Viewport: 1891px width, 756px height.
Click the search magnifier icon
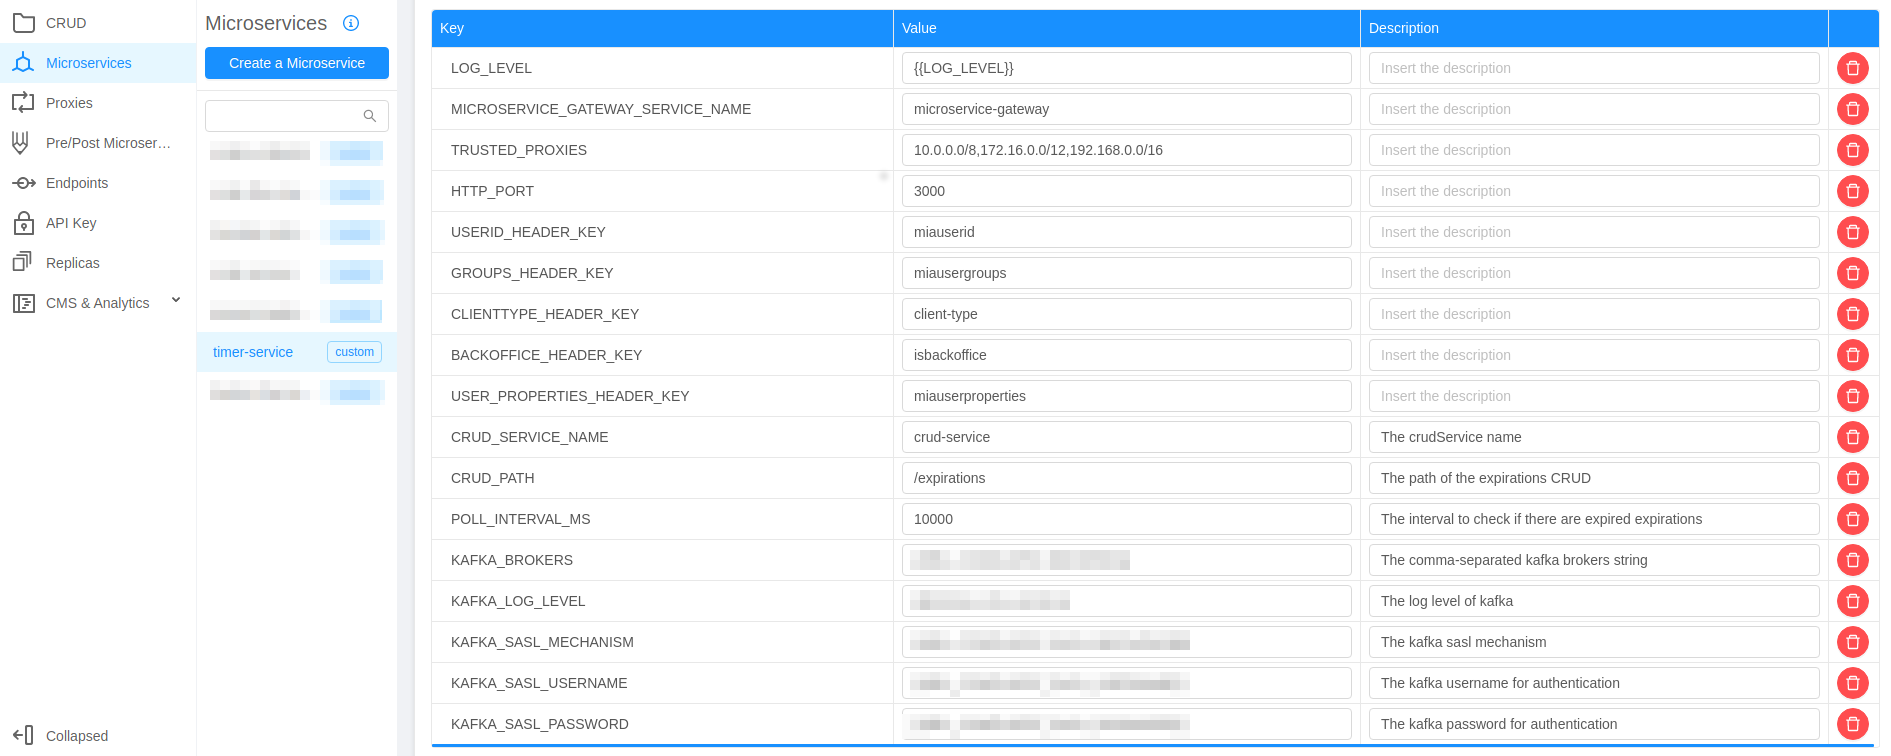[x=370, y=116]
